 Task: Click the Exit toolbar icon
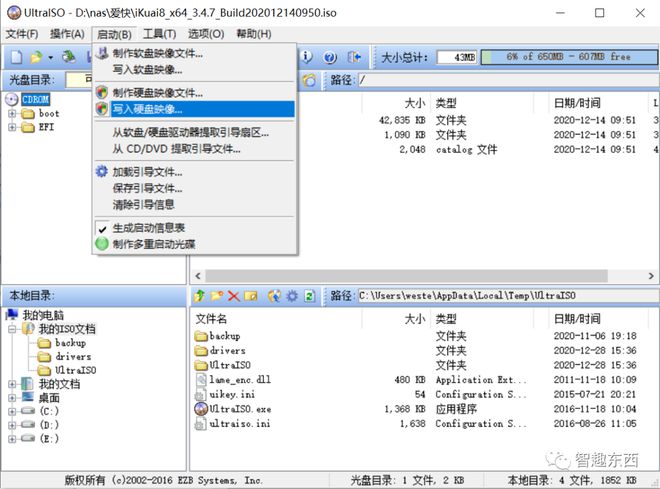(x=354, y=57)
